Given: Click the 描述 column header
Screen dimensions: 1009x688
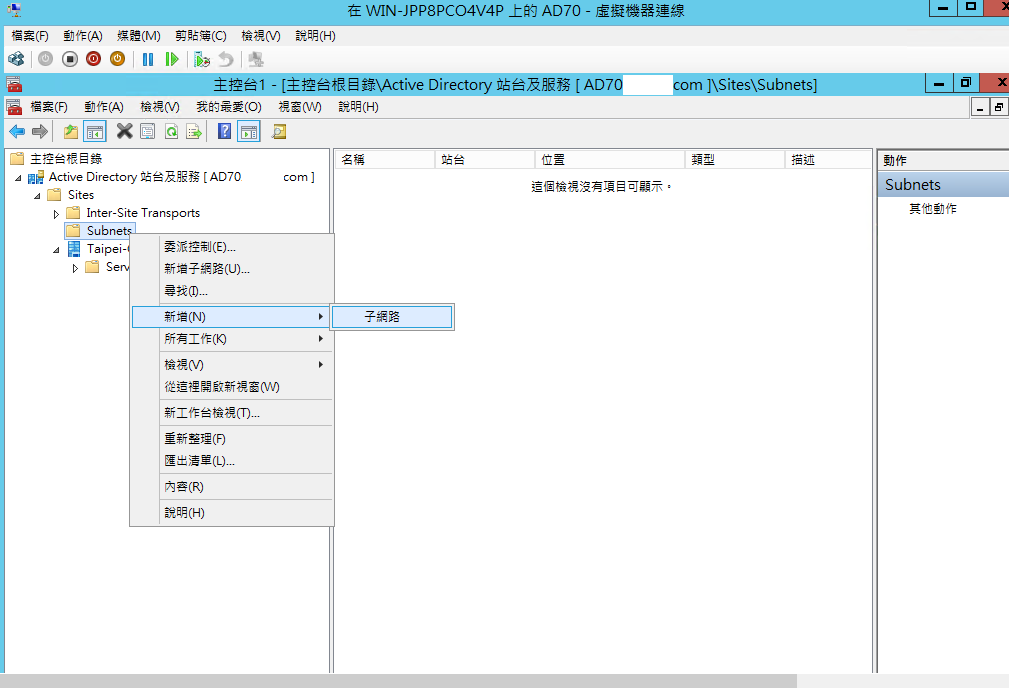Looking at the screenshot, I should [828, 160].
